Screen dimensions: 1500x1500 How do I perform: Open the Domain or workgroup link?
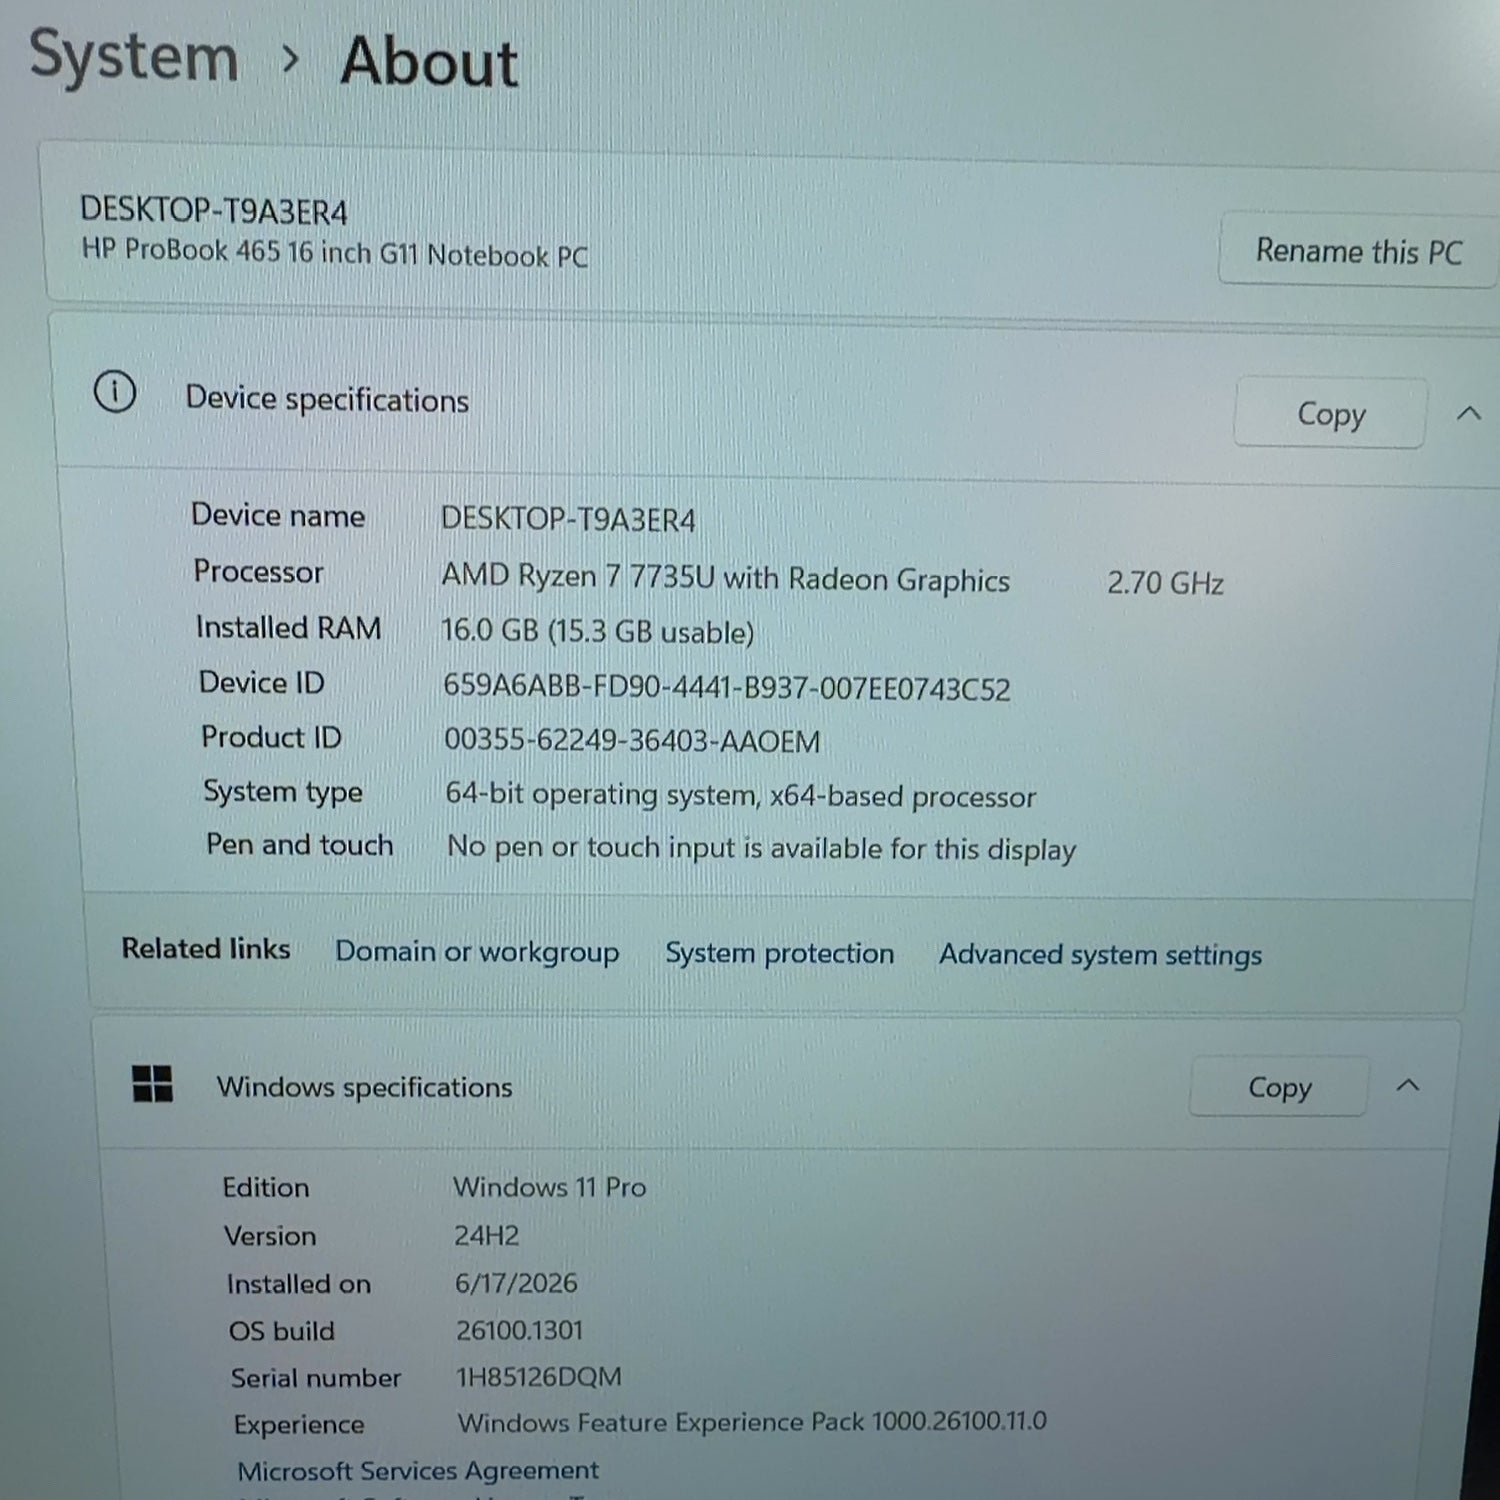(x=477, y=951)
